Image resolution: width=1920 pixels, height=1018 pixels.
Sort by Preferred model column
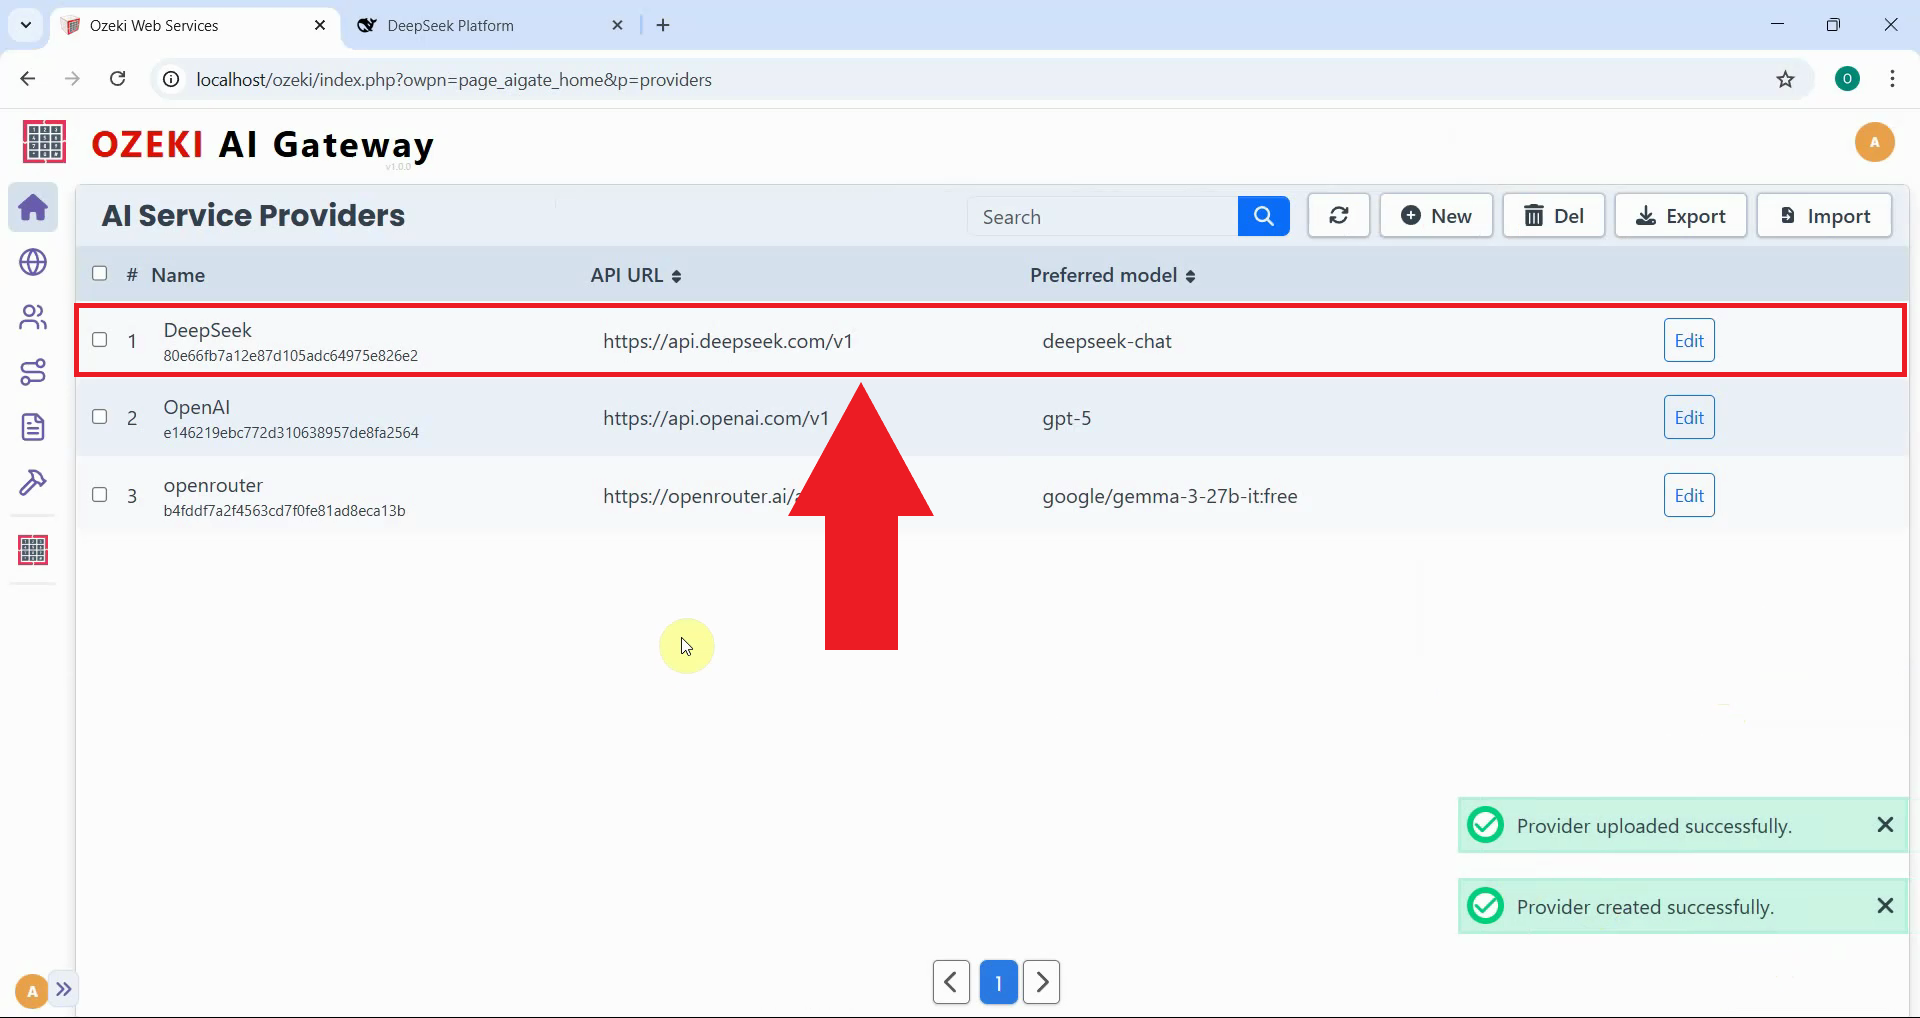point(1112,276)
